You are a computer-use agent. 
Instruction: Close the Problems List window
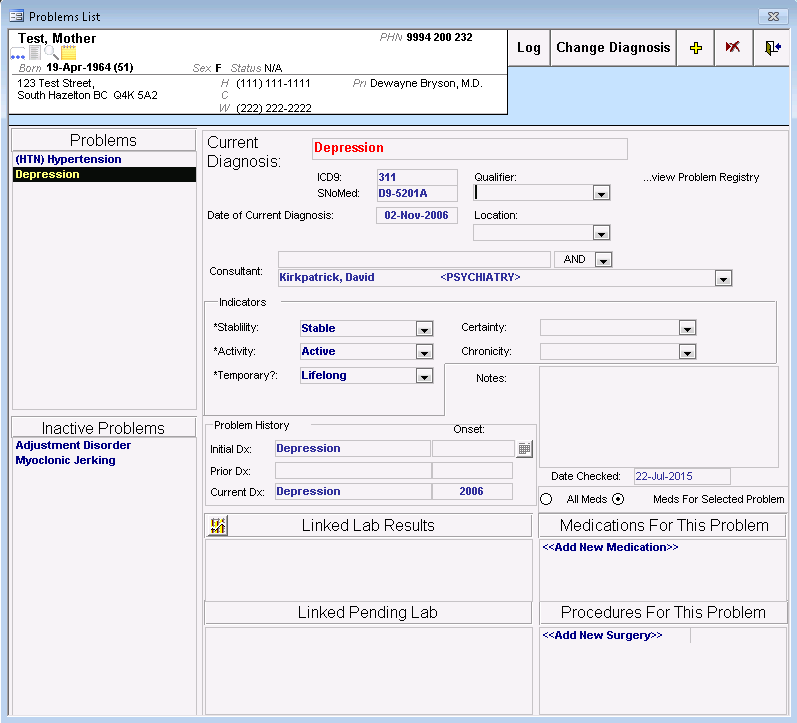(x=774, y=16)
